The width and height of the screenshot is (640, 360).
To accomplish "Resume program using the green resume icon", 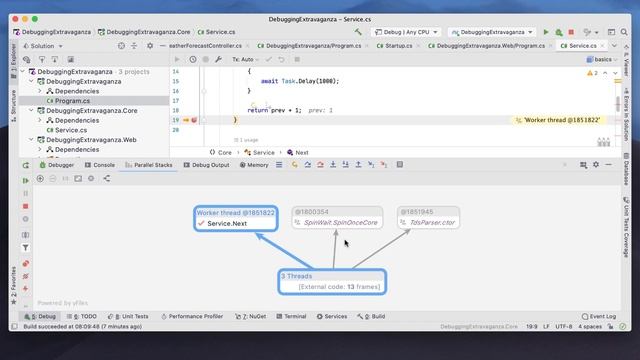I will (26, 180).
